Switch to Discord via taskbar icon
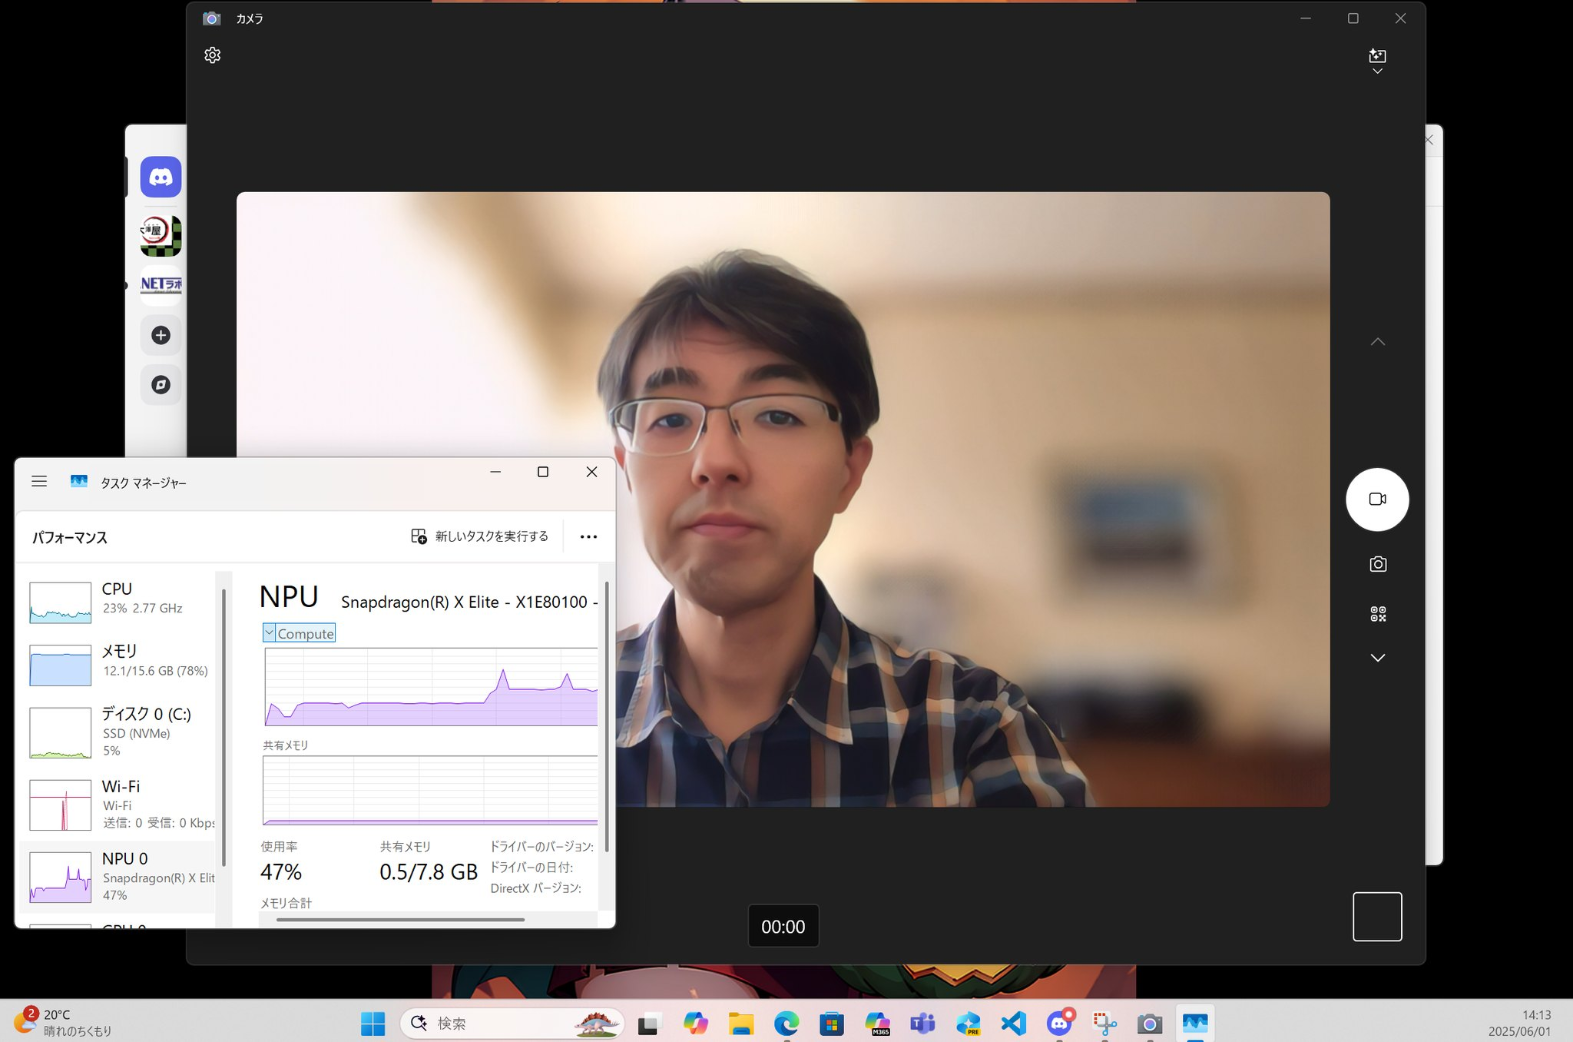1573x1042 pixels. pyautogui.click(x=1060, y=1024)
